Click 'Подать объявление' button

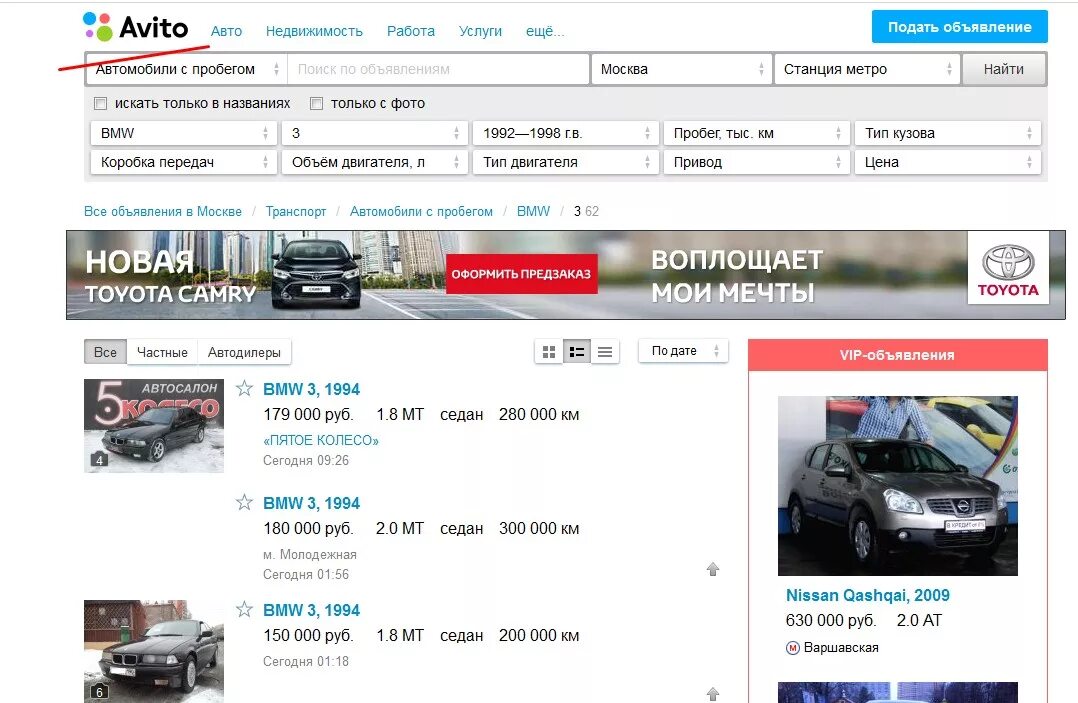[x=960, y=27]
